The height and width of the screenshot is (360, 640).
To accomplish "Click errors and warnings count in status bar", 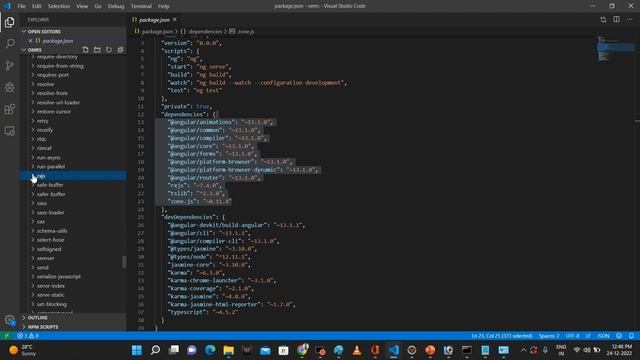I will [x=28, y=336].
